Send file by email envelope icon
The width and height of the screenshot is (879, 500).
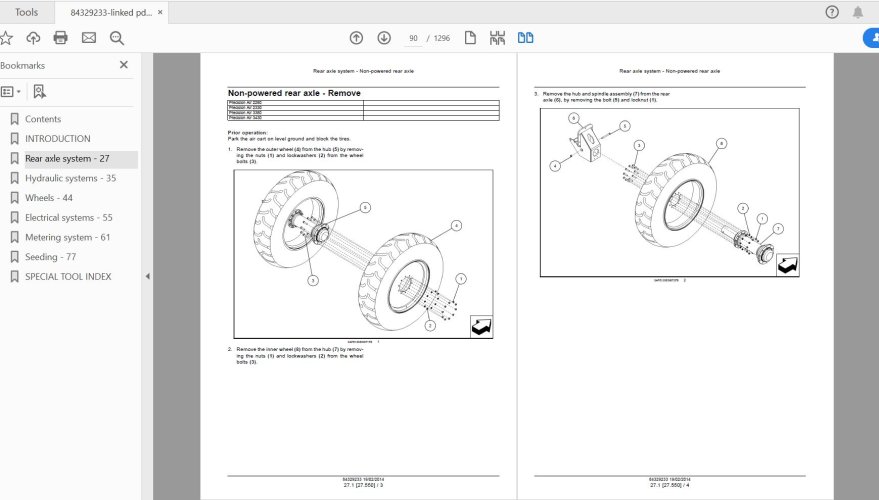89,38
